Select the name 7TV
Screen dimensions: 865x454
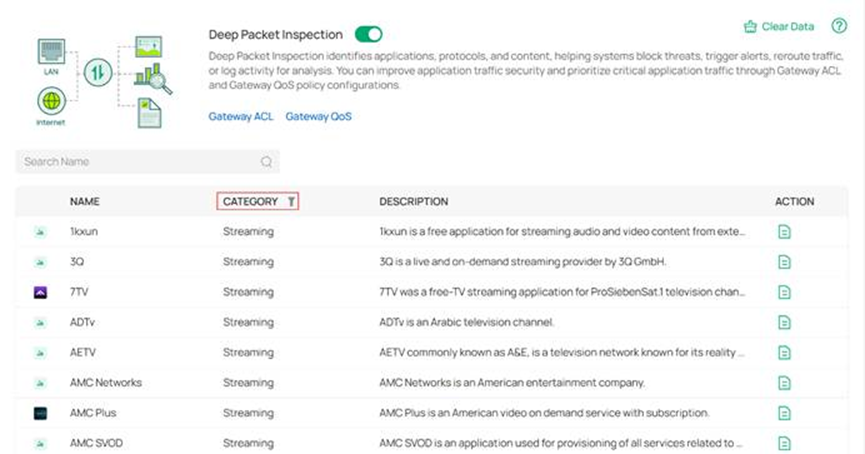tap(79, 292)
